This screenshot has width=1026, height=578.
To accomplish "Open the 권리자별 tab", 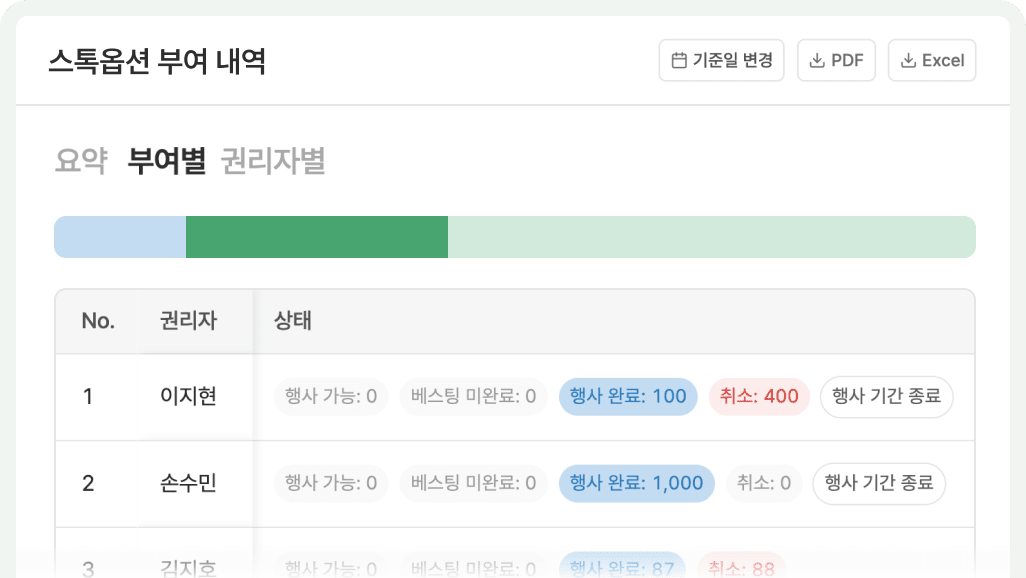I will coord(273,161).
